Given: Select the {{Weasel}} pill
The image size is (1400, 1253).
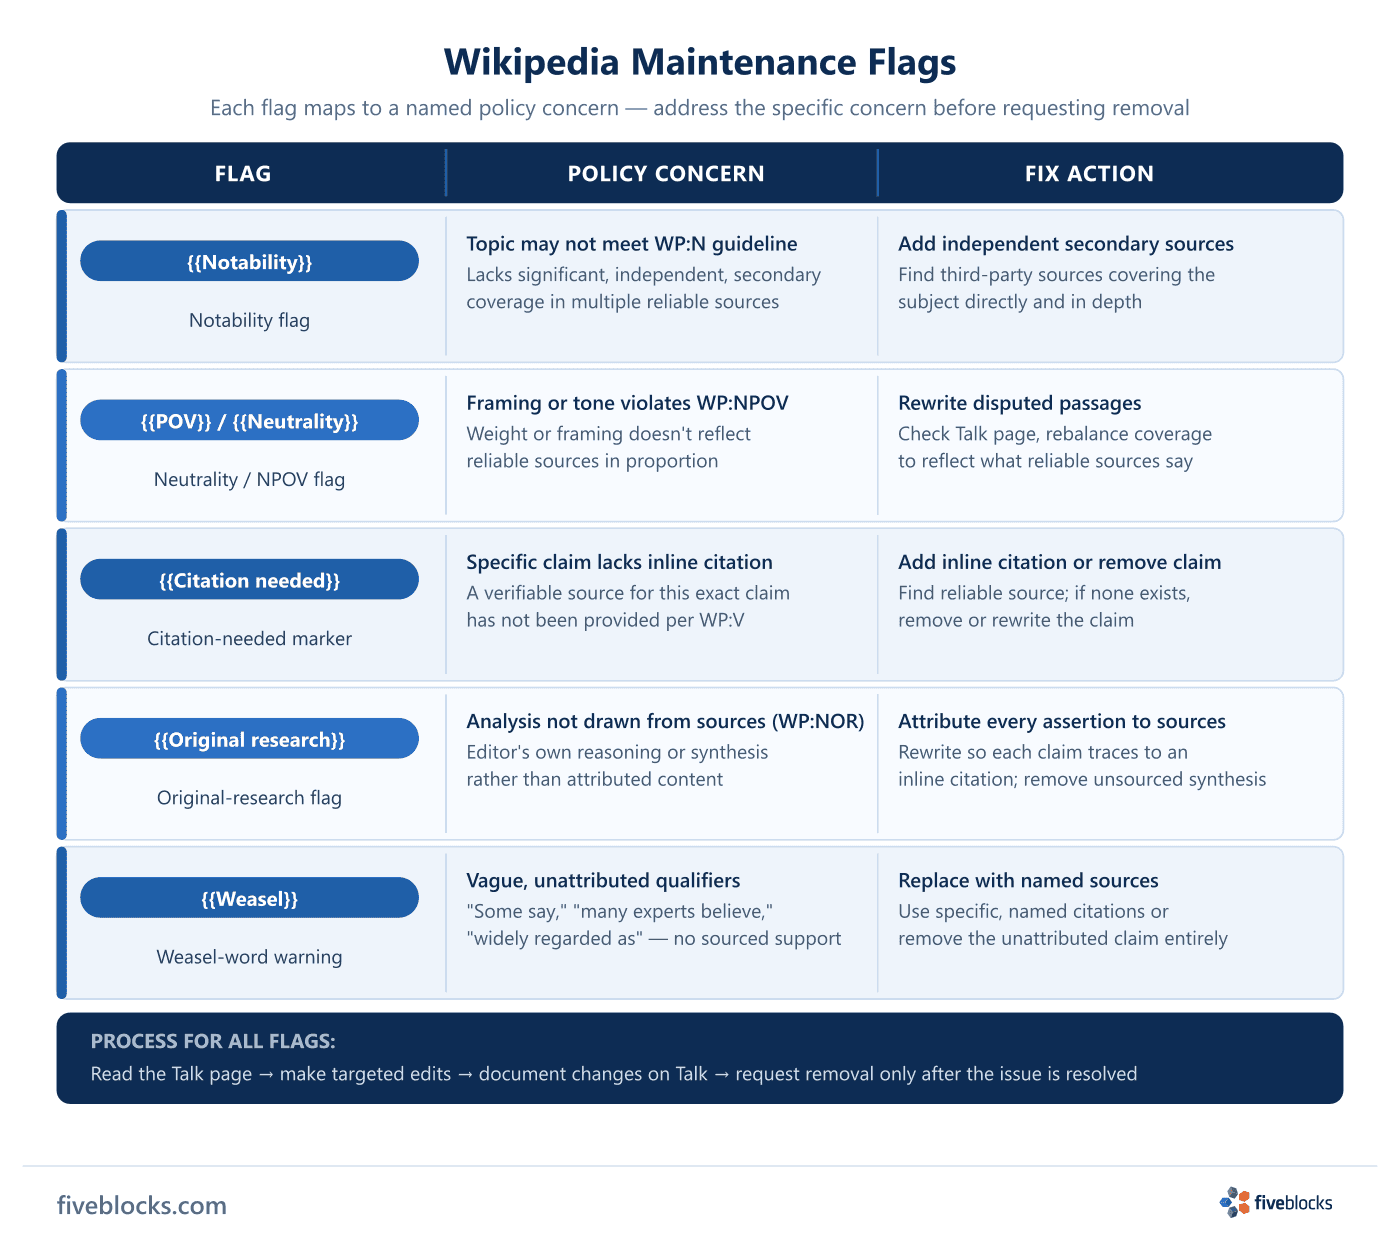Looking at the screenshot, I should tap(249, 897).
